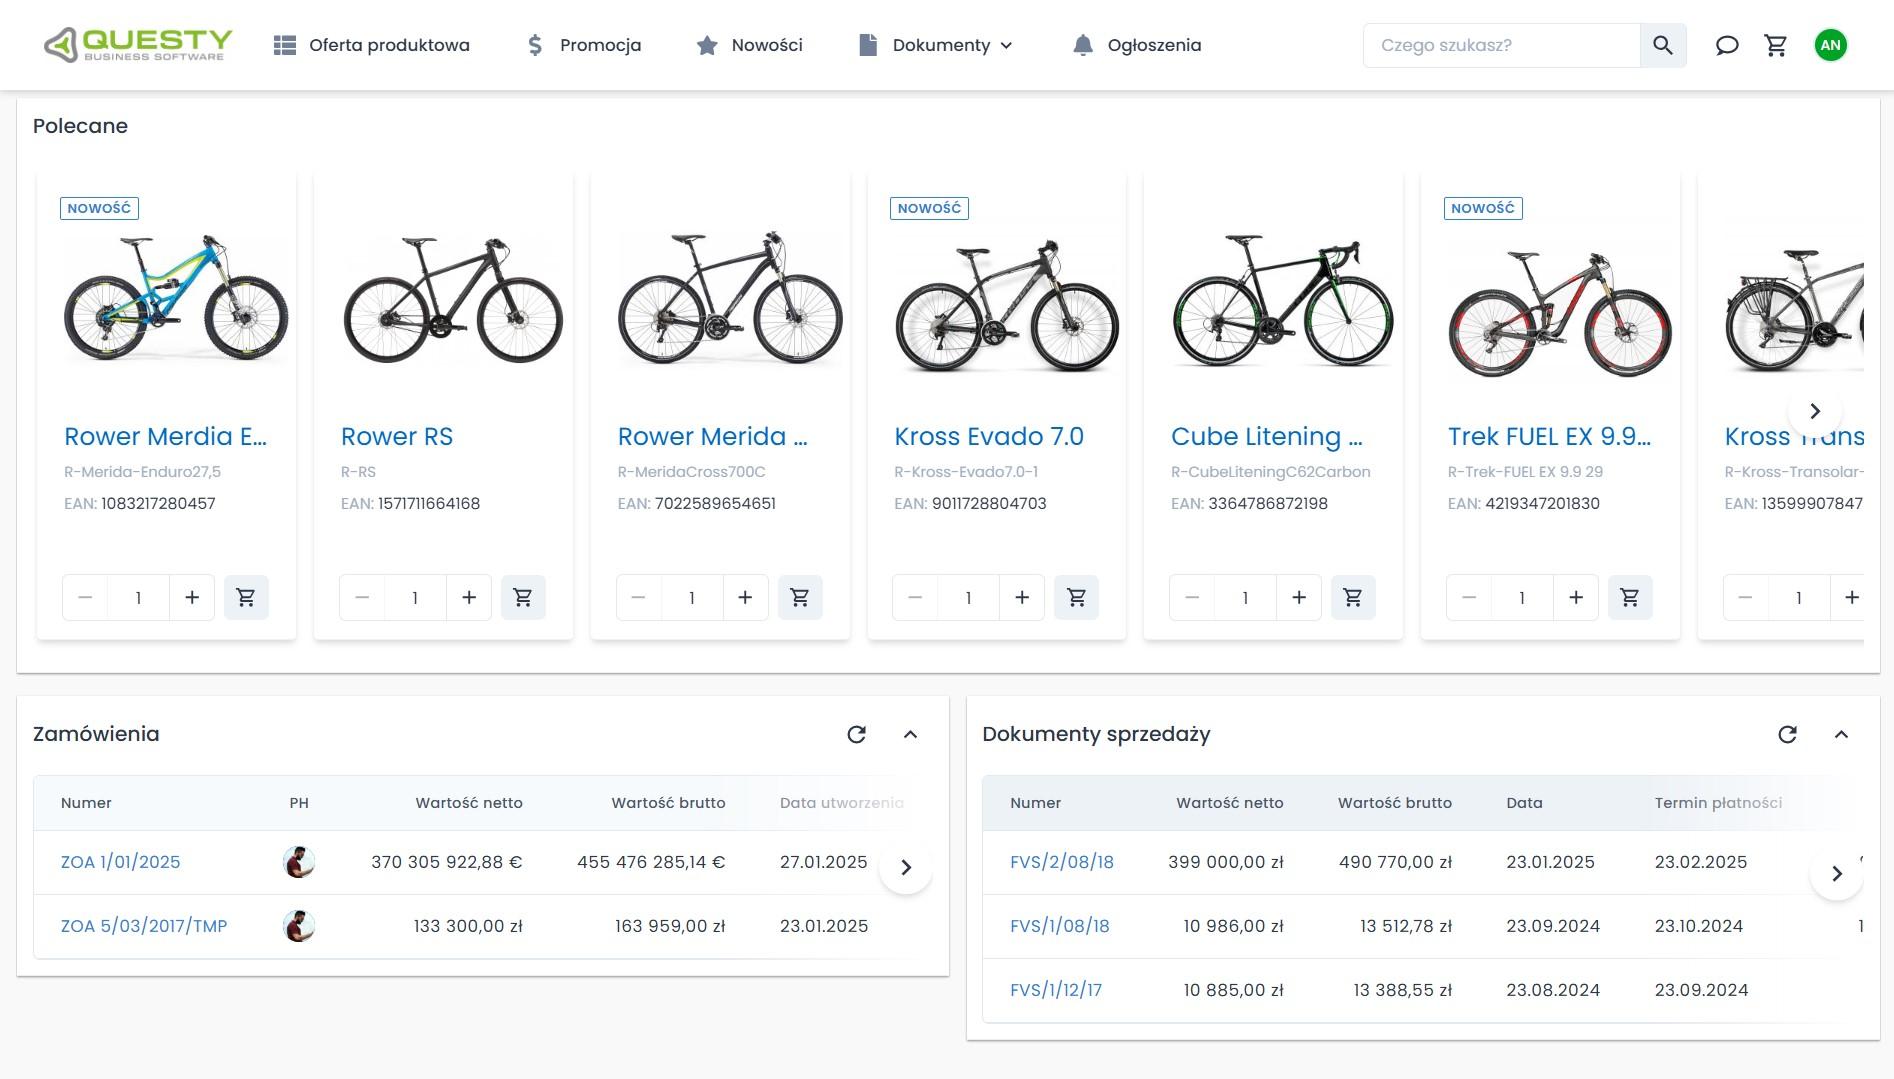Sort Zamówienia by Wartość netto header
The width and height of the screenshot is (1894, 1079).
(x=469, y=803)
